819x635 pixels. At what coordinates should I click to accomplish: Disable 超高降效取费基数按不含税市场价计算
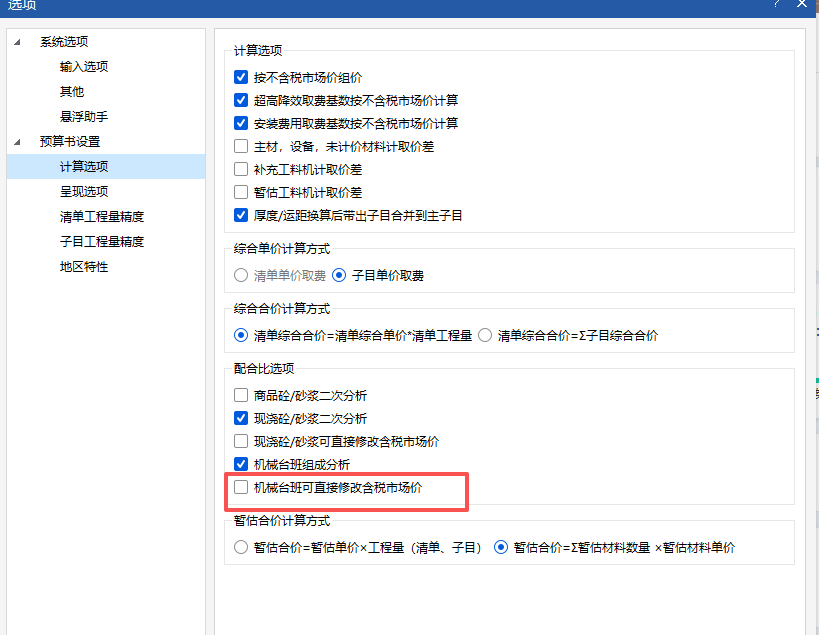240,100
